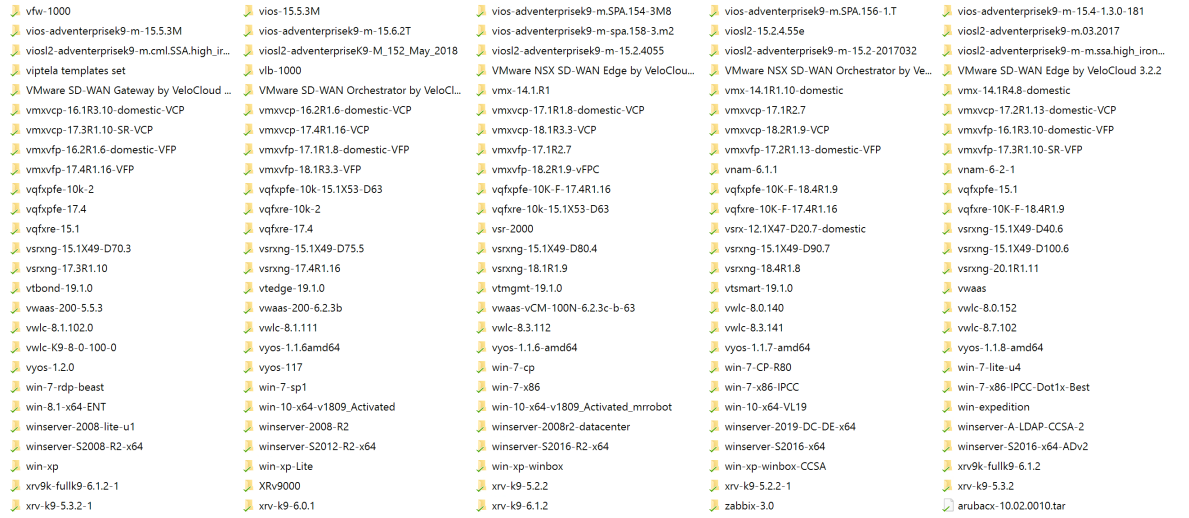This screenshot has width=1189, height=518.
Task: Select folder icon of win-7-cp
Action: pyautogui.click(x=482, y=367)
